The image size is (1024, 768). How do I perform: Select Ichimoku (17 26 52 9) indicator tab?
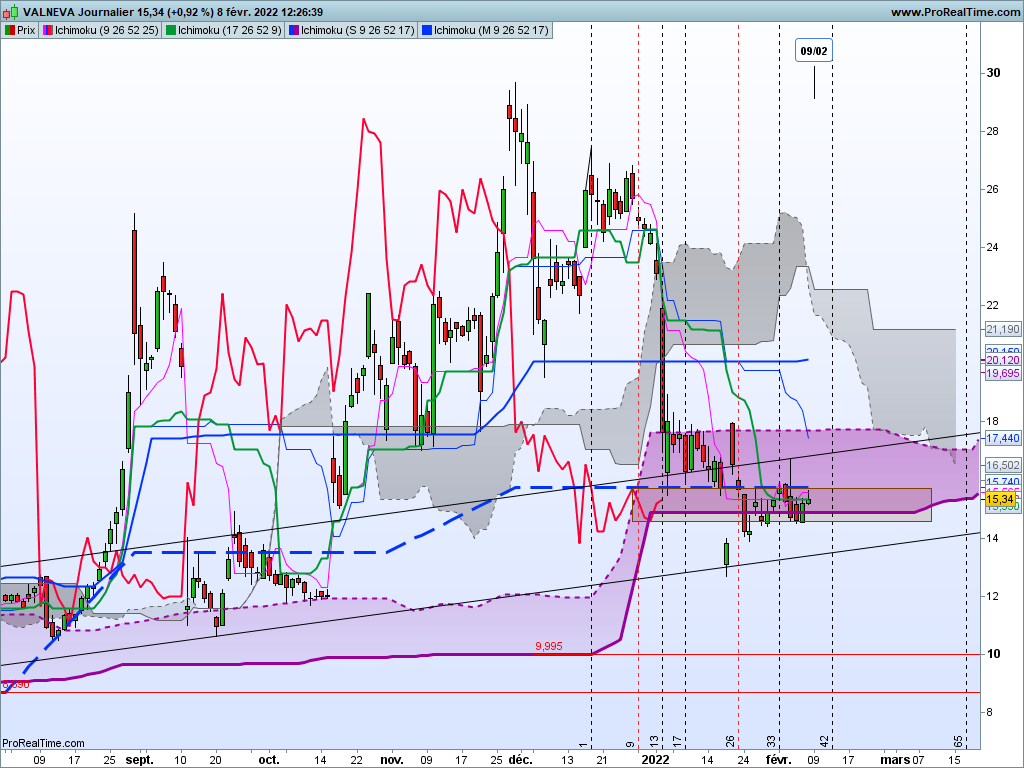click(x=223, y=30)
